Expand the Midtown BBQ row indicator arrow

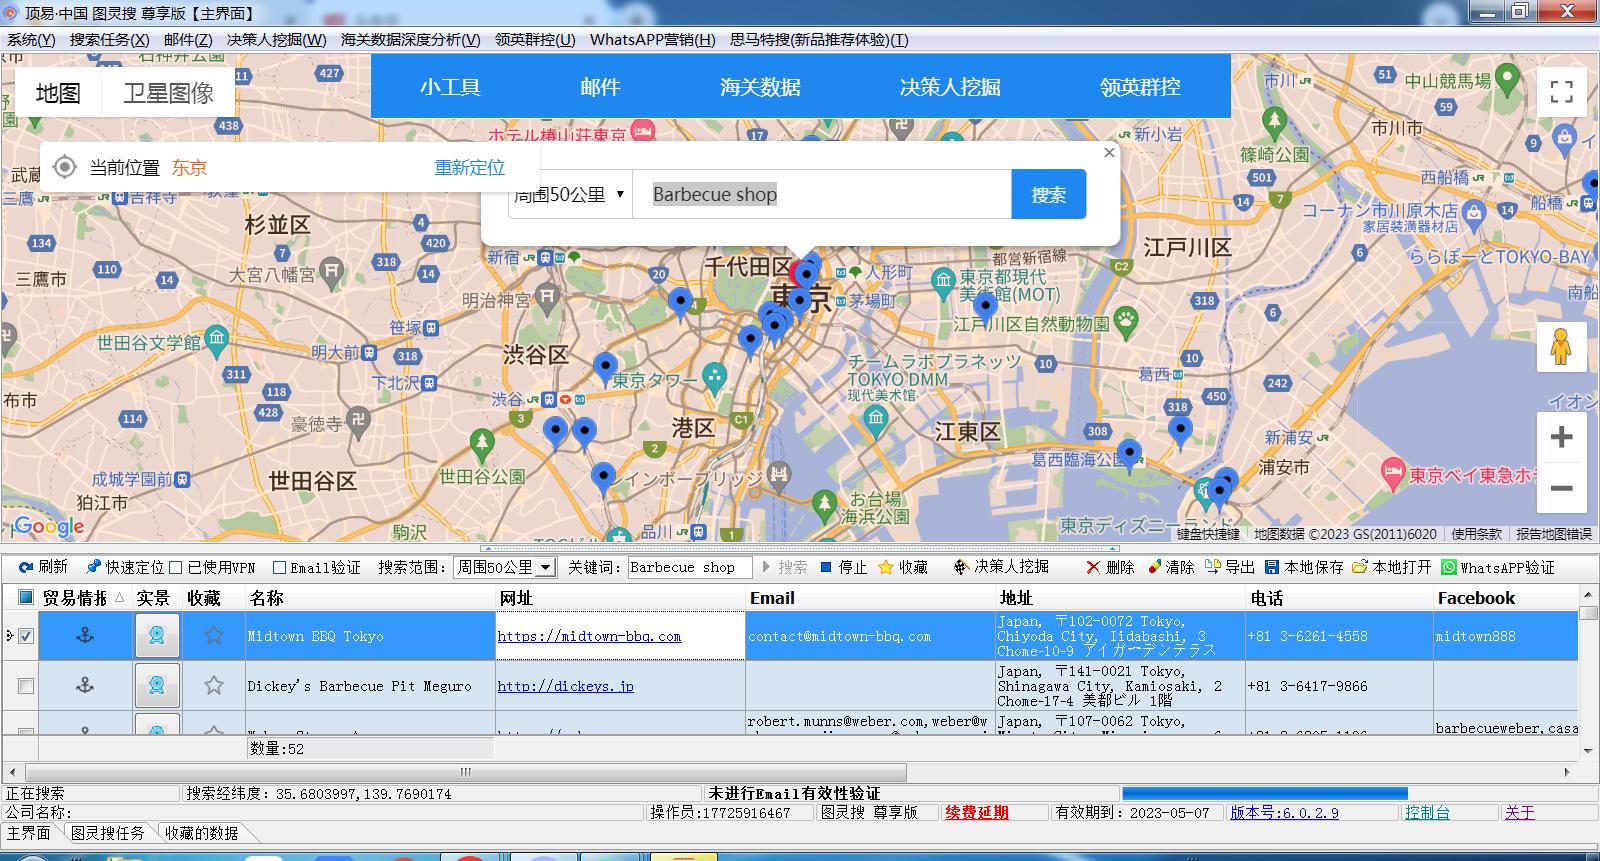(x=9, y=635)
